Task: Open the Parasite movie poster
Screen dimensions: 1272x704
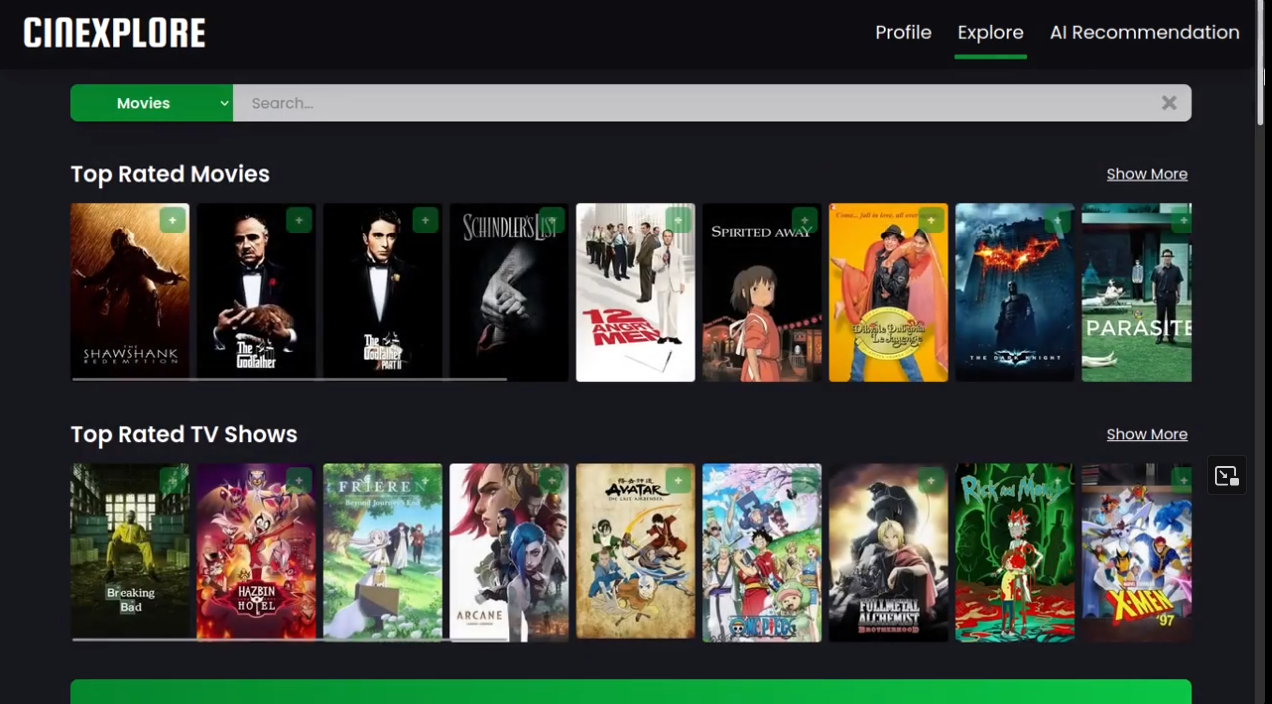Action: (x=1136, y=300)
